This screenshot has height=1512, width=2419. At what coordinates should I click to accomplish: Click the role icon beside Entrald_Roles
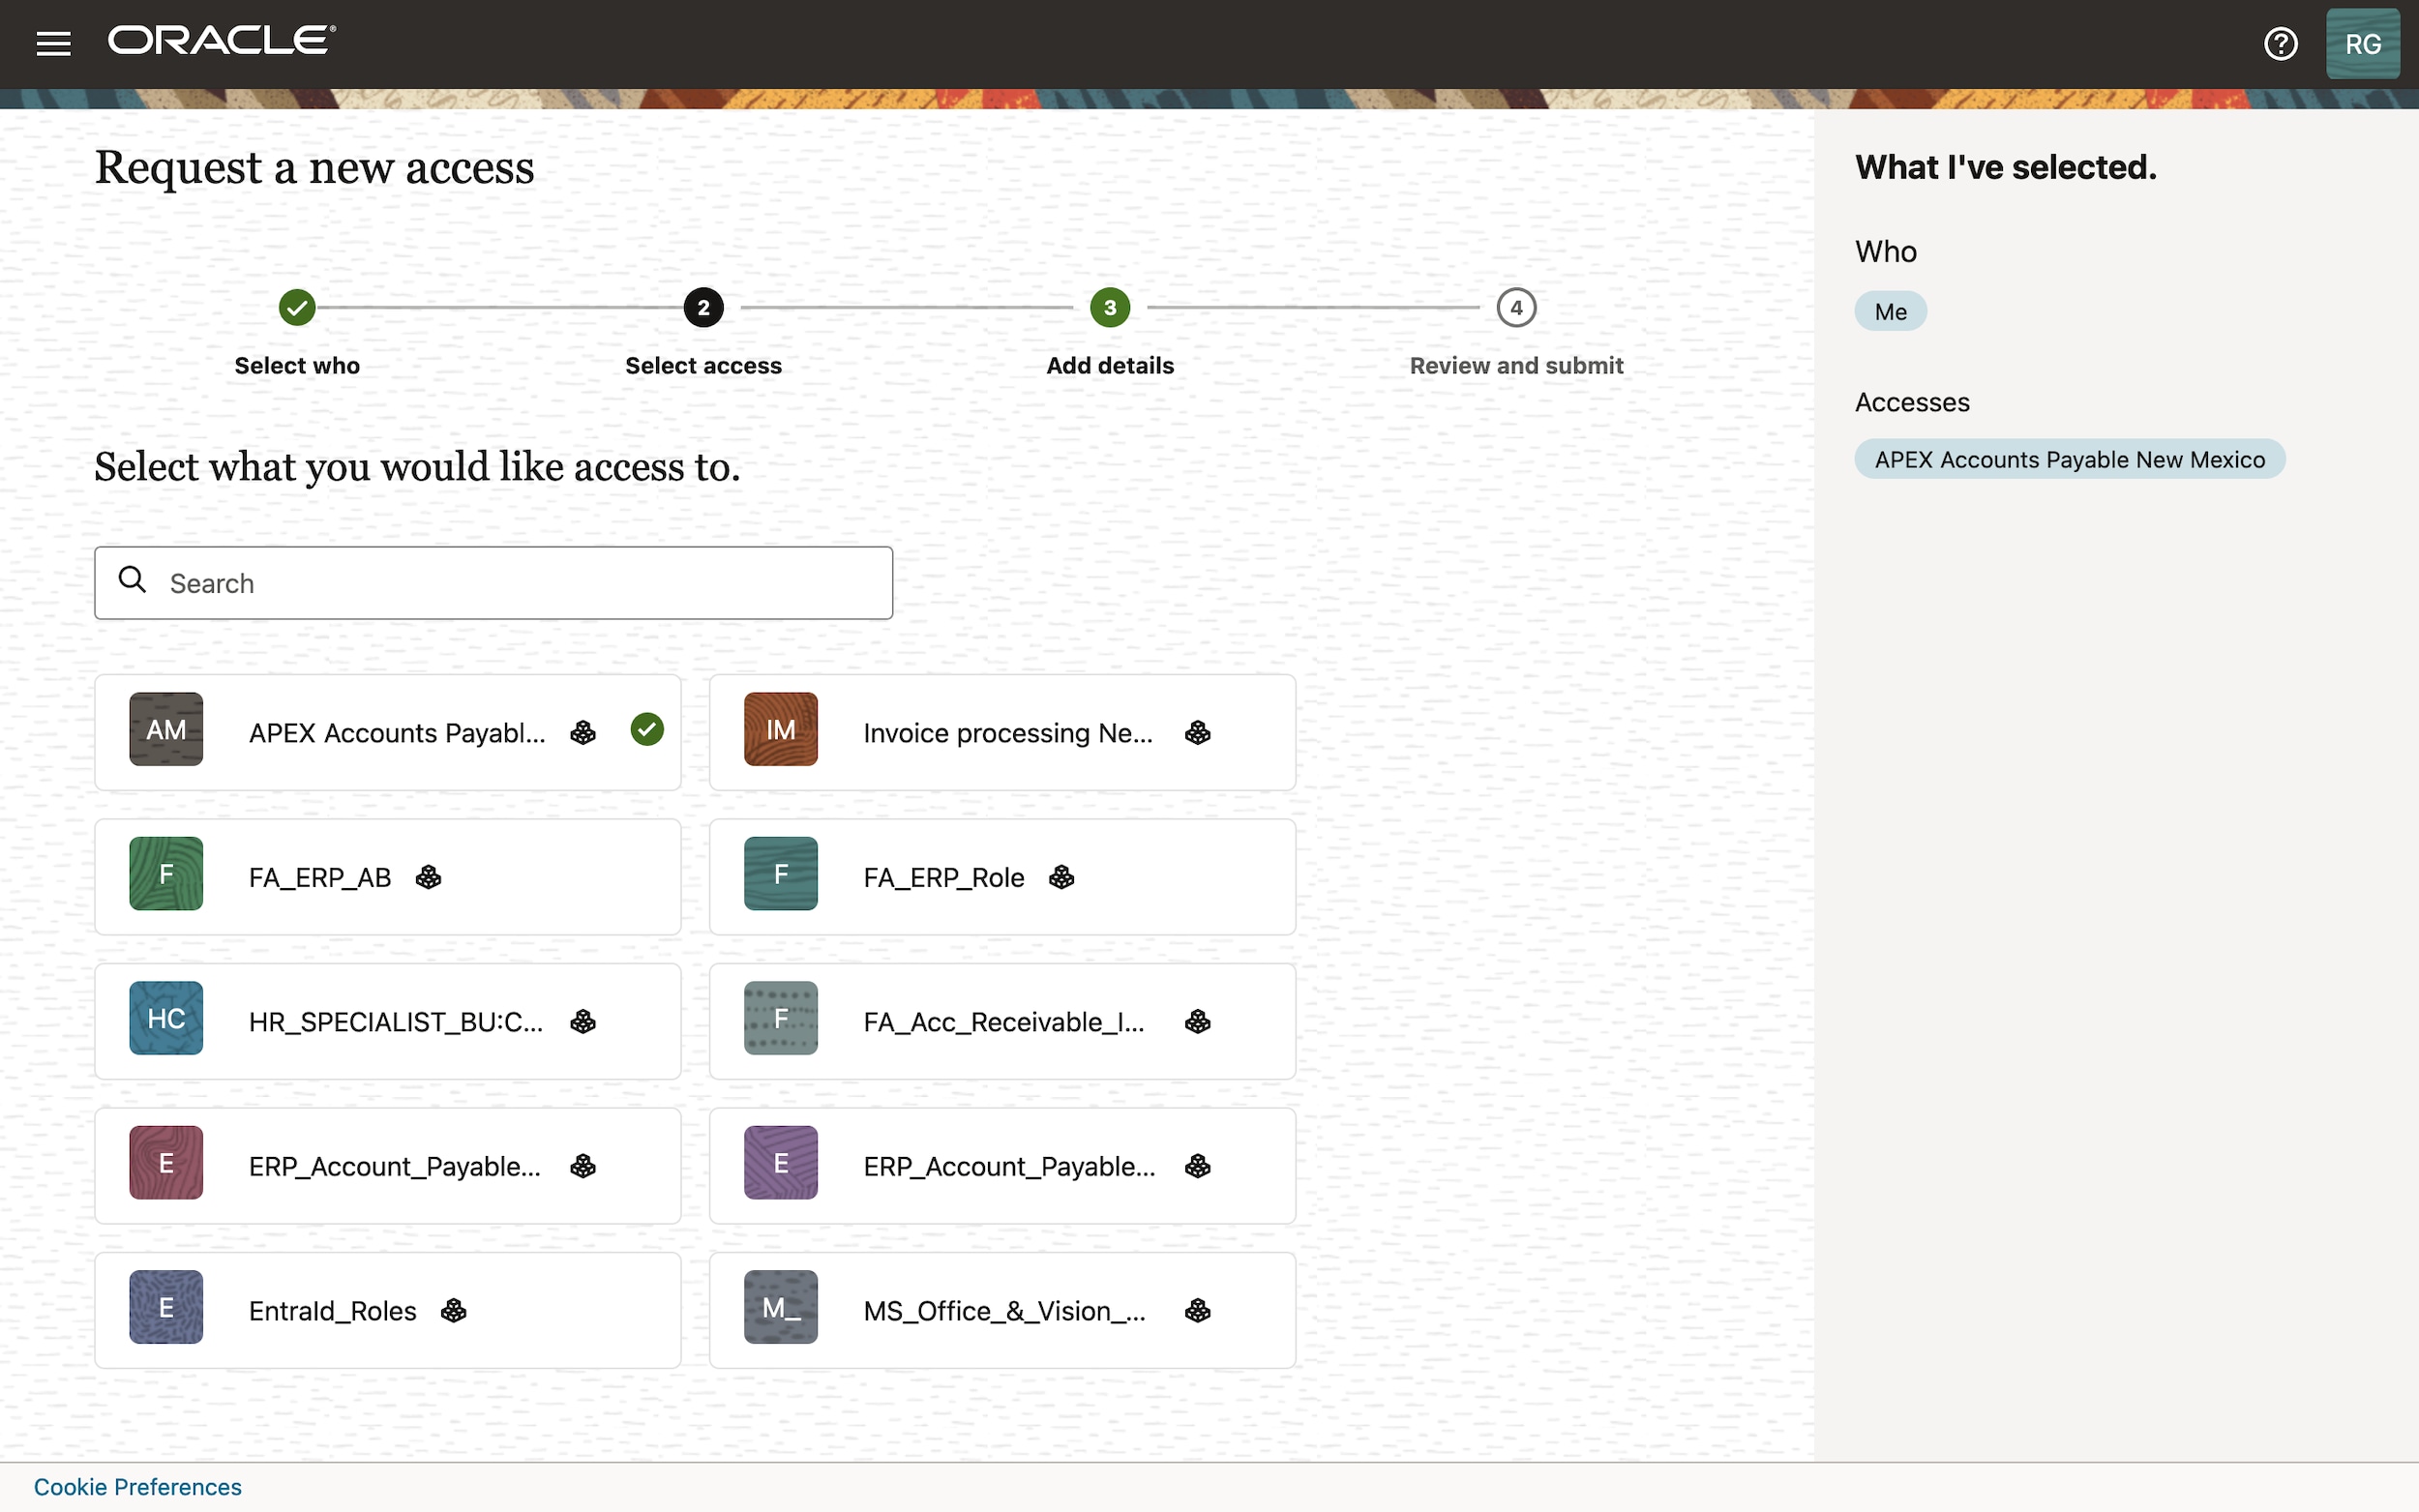pos(454,1310)
